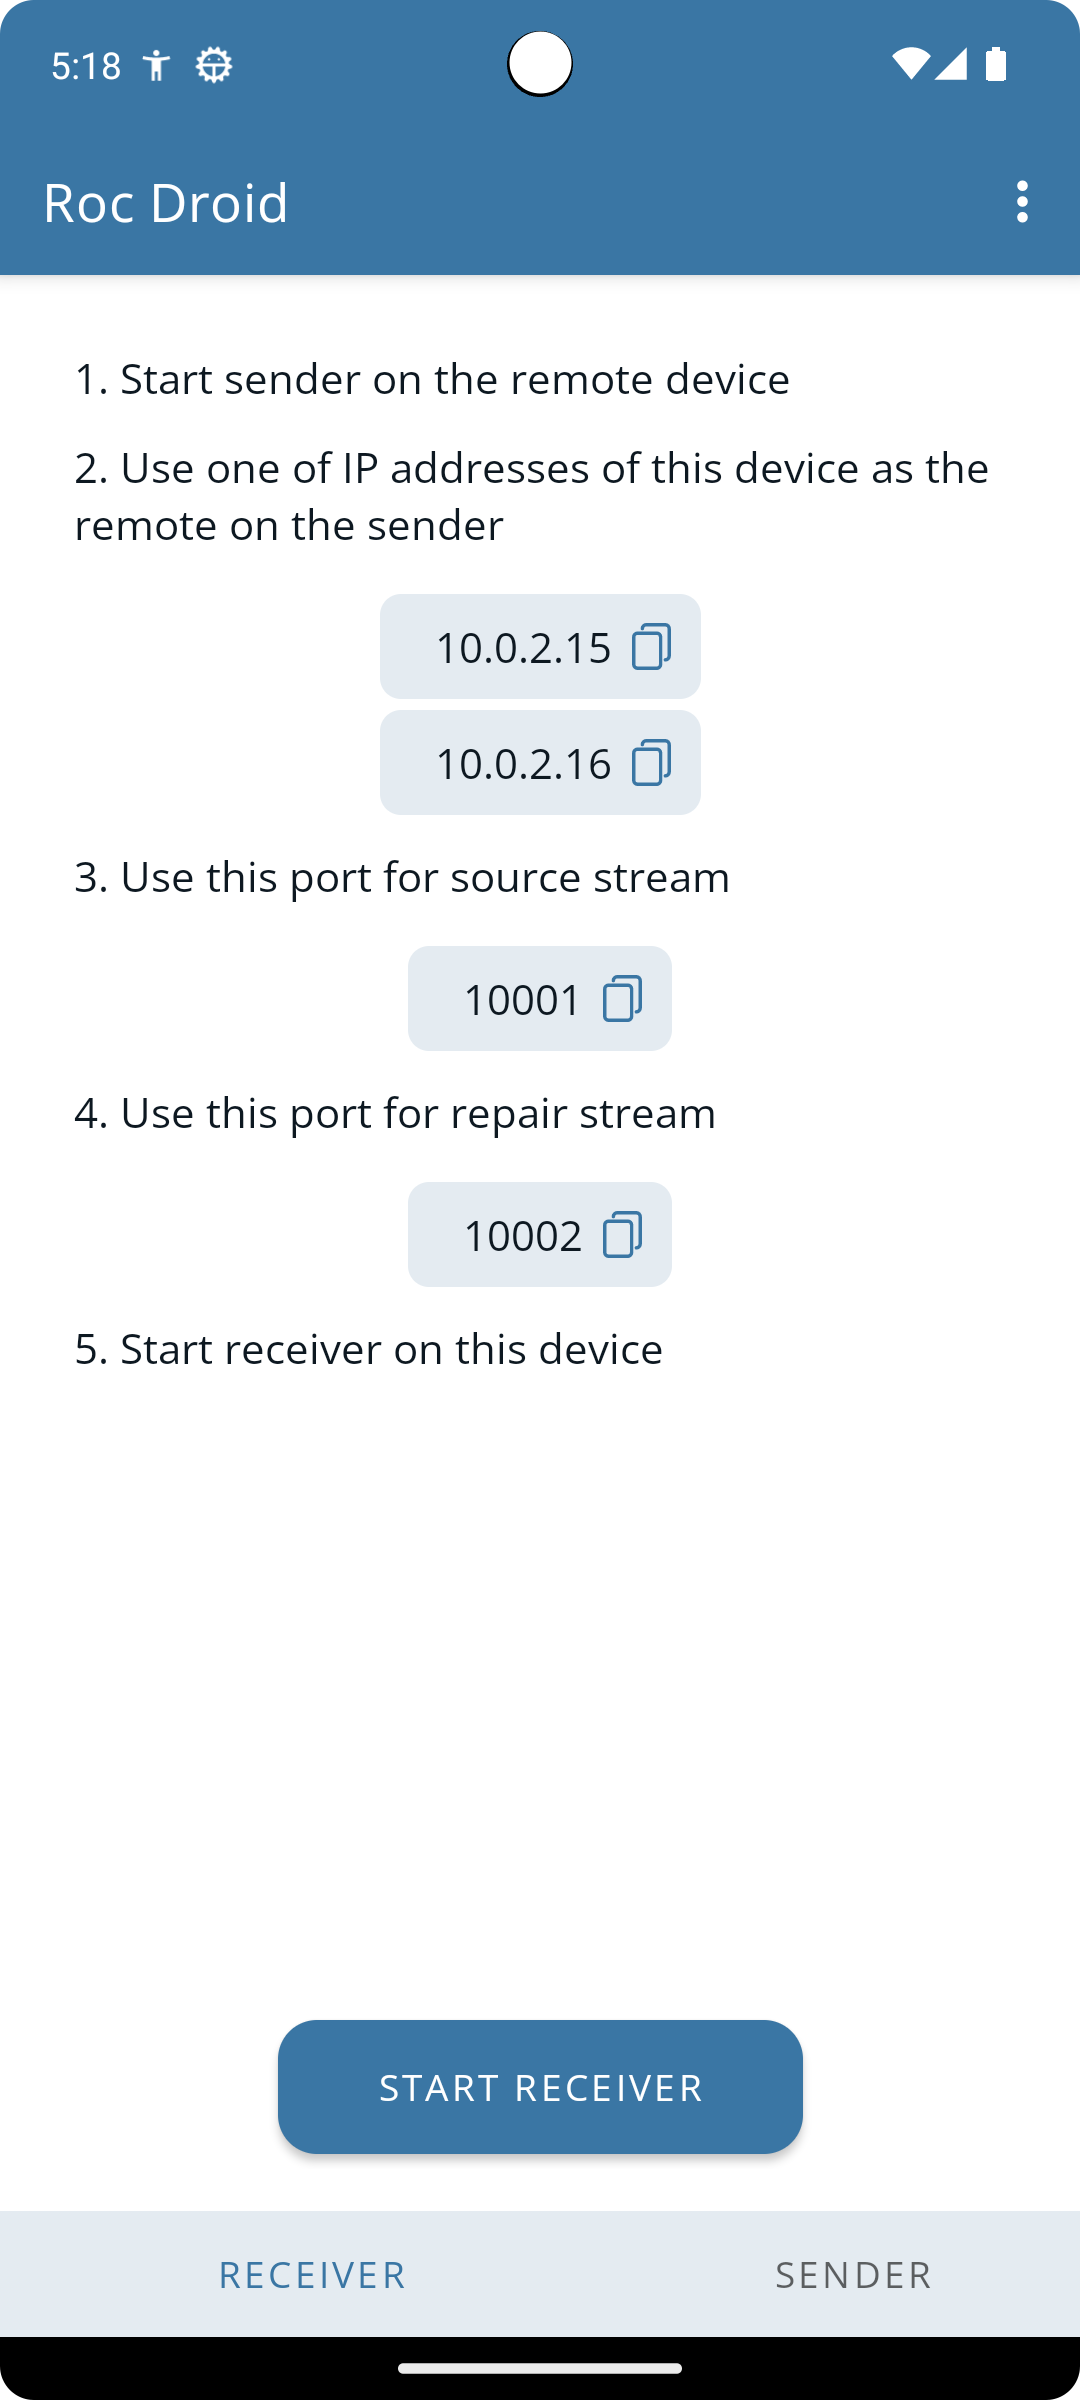
Task: Tap the gear icon in status bar
Action: click(x=214, y=66)
